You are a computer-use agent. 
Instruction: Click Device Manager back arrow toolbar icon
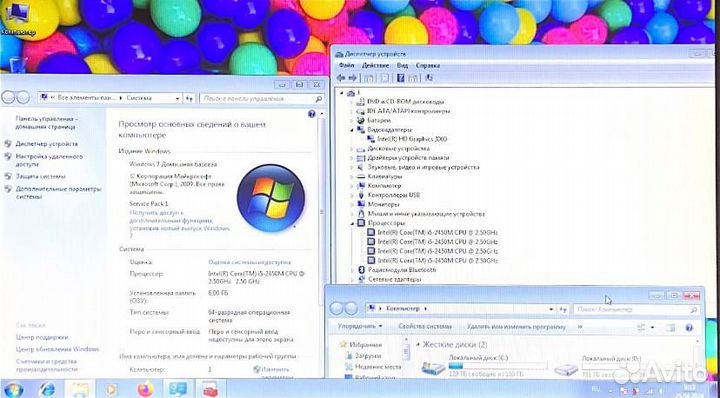tap(341, 78)
